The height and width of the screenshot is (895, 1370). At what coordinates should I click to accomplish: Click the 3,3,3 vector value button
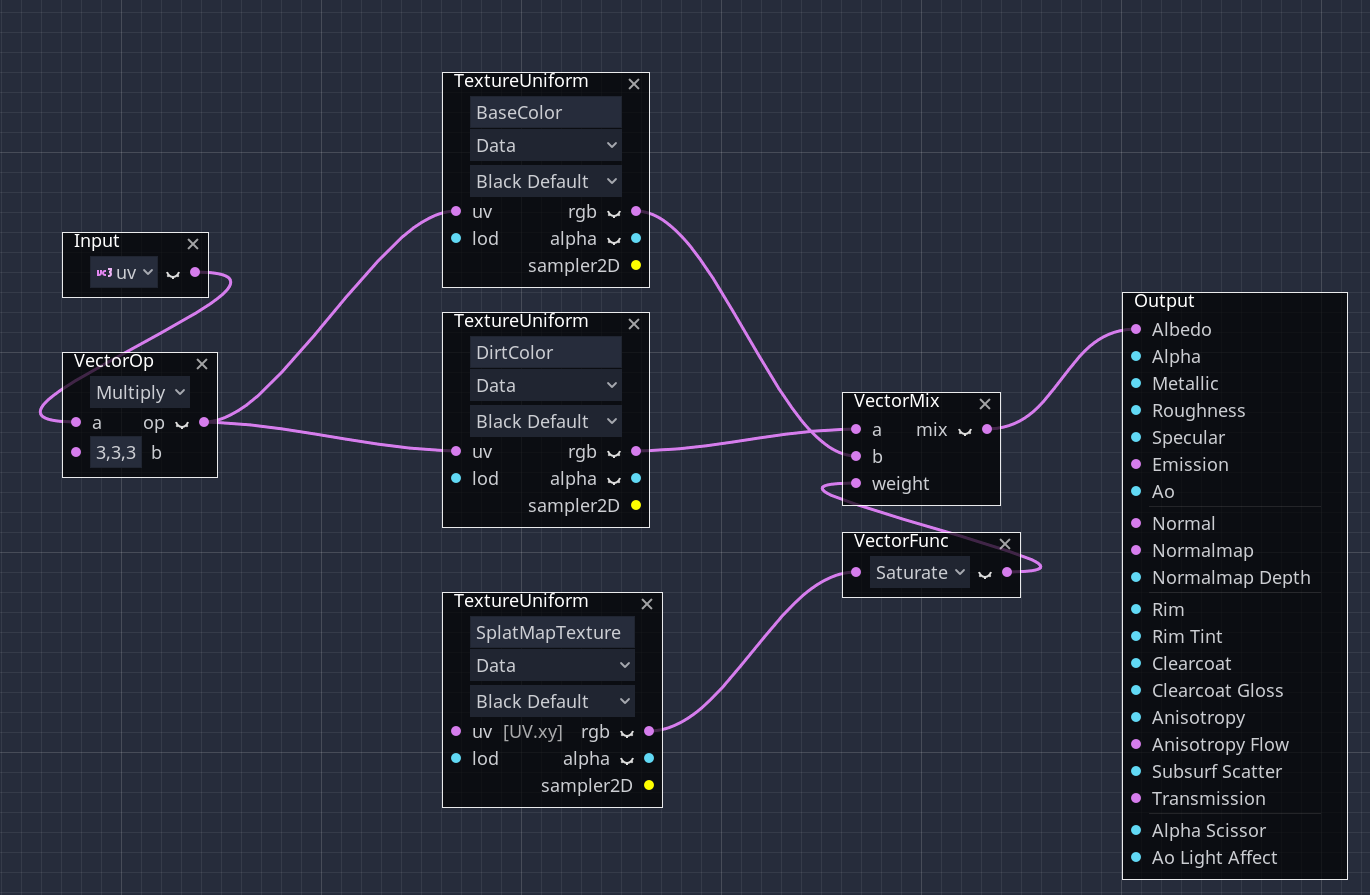click(x=115, y=453)
